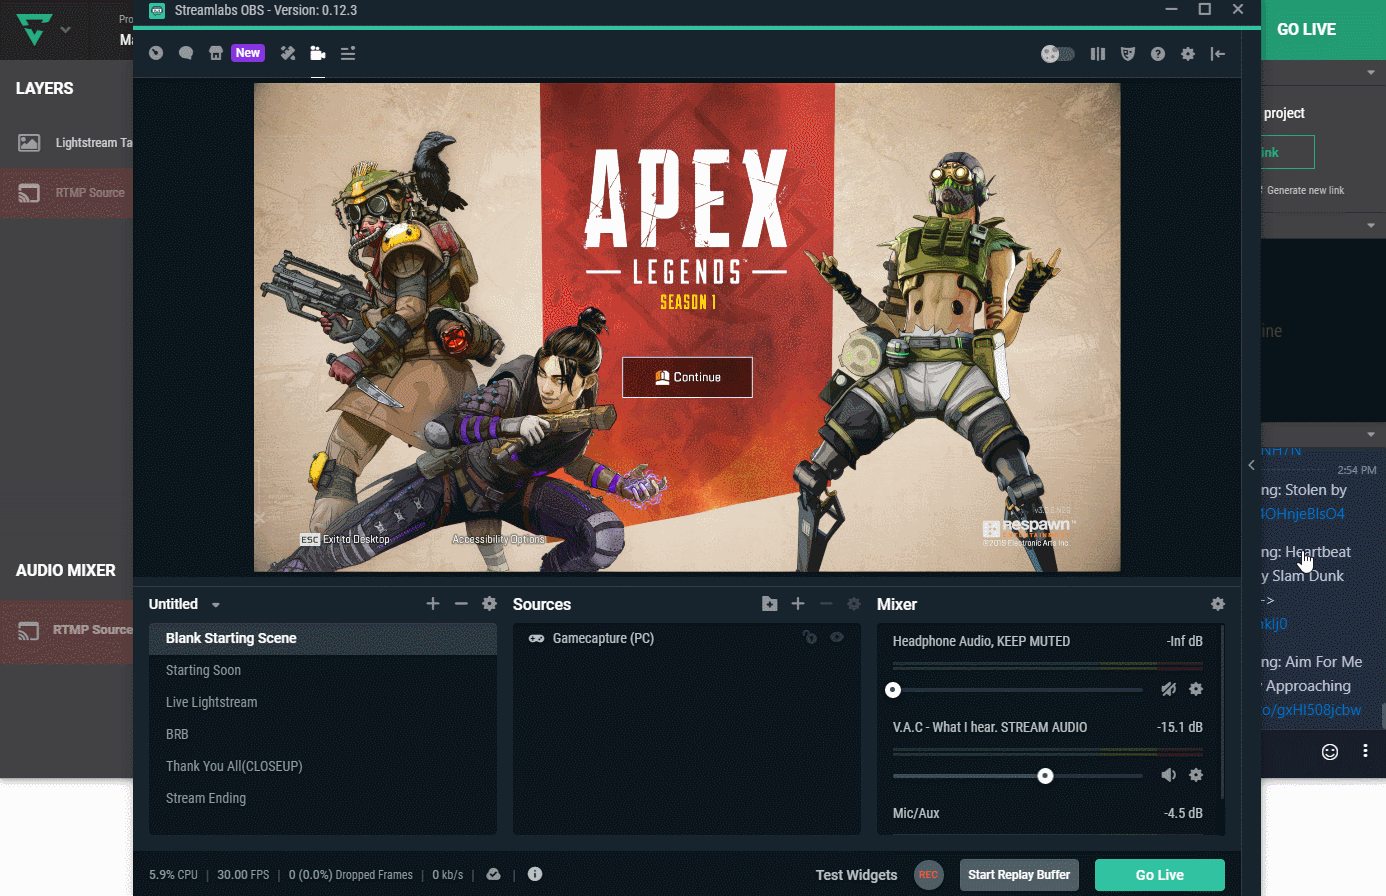Select Blank Starting Scene

pyautogui.click(x=323, y=638)
